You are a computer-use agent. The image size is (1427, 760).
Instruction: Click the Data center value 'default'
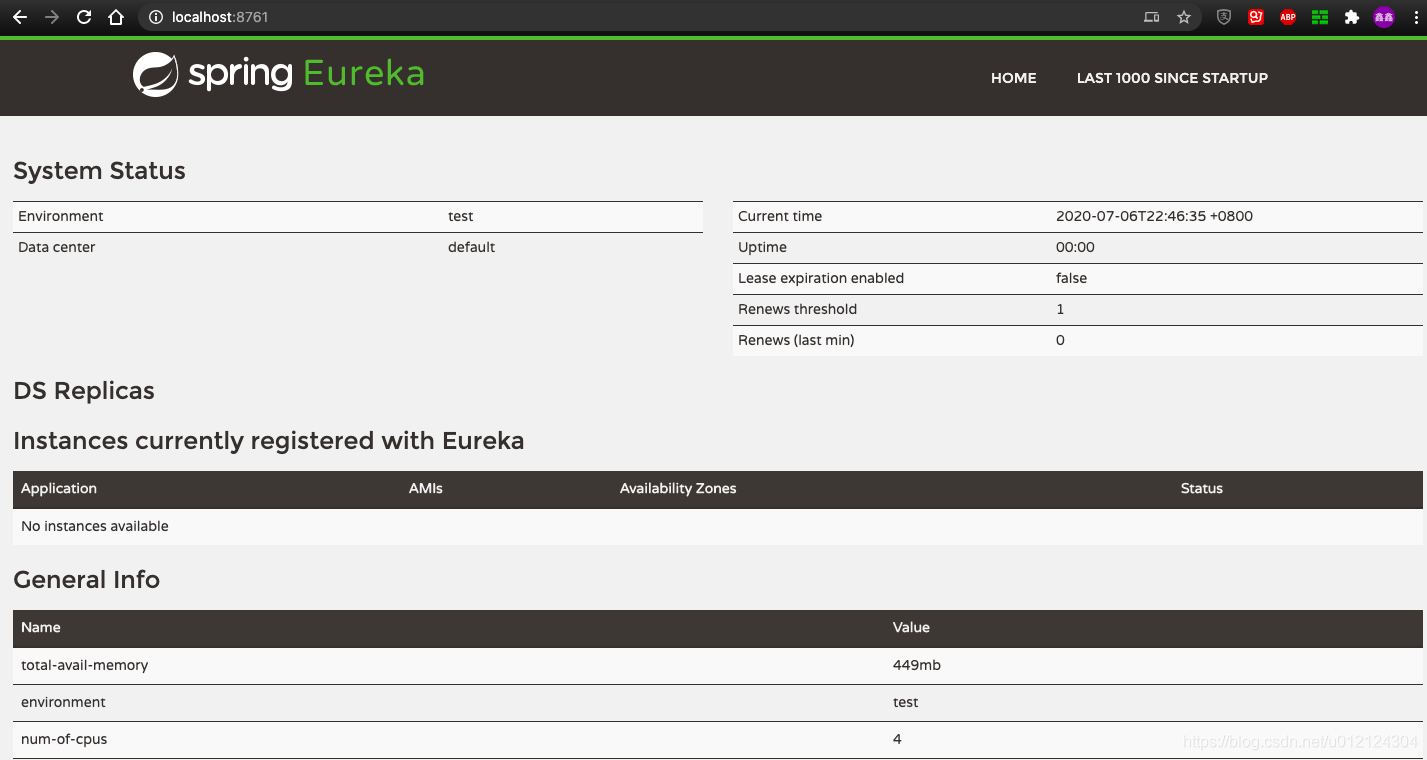471,247
